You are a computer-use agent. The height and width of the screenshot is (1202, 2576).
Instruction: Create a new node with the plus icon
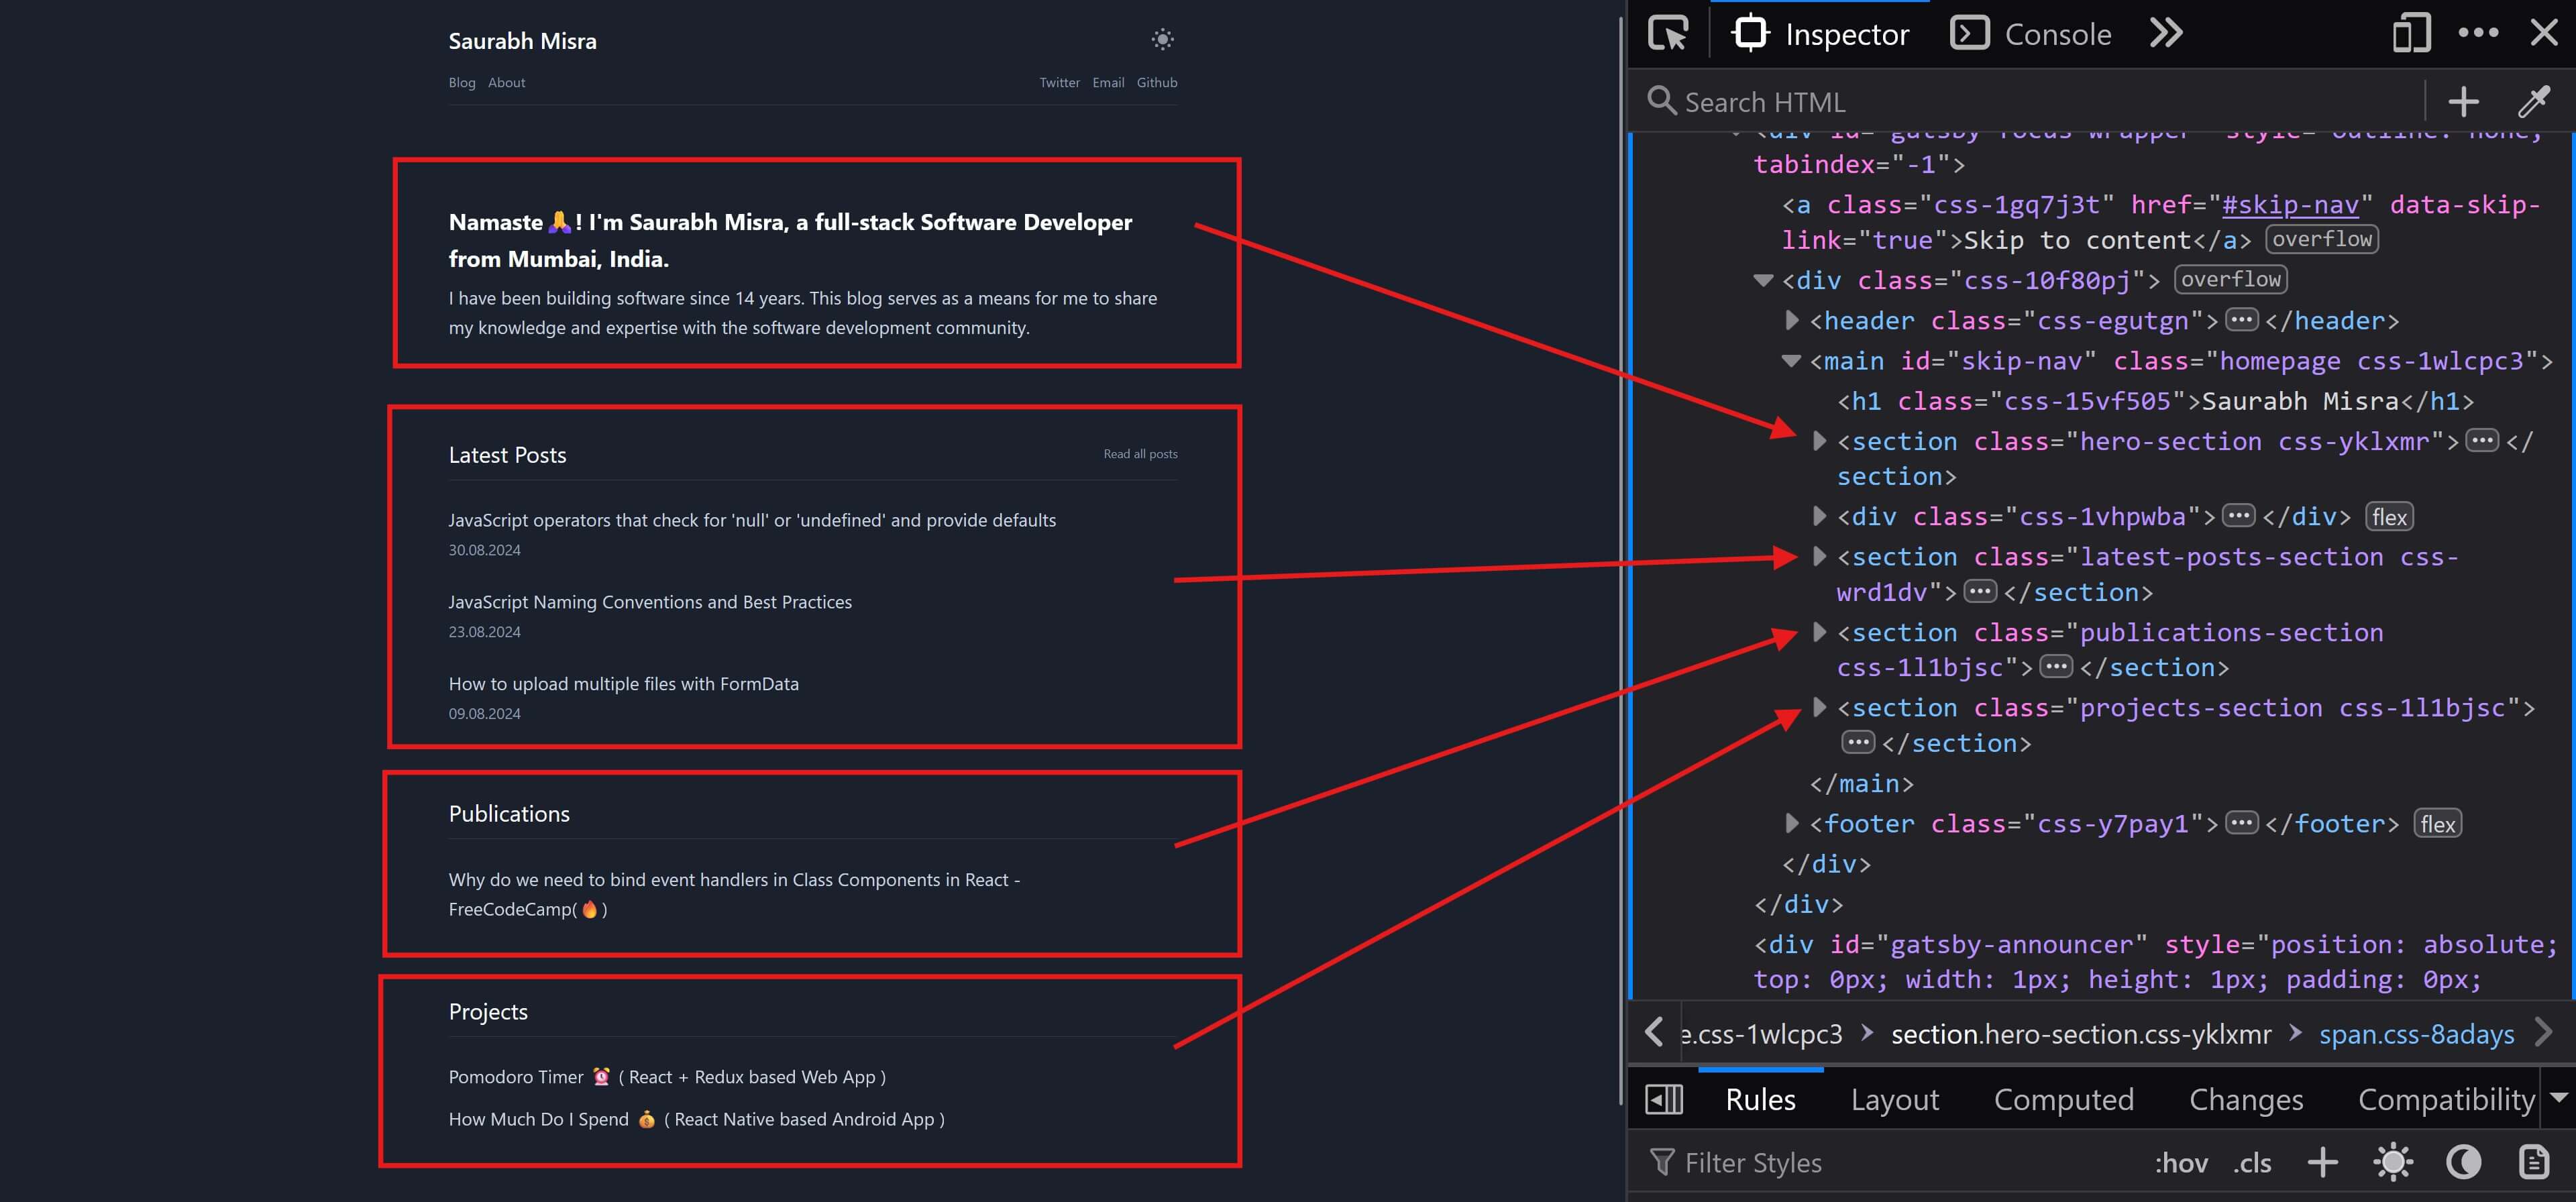tap(2464, 101)
